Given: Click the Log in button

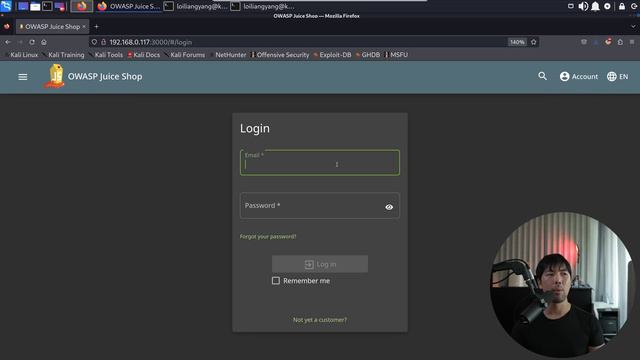Looking at the screenshot, I should (x=320, y=264).
